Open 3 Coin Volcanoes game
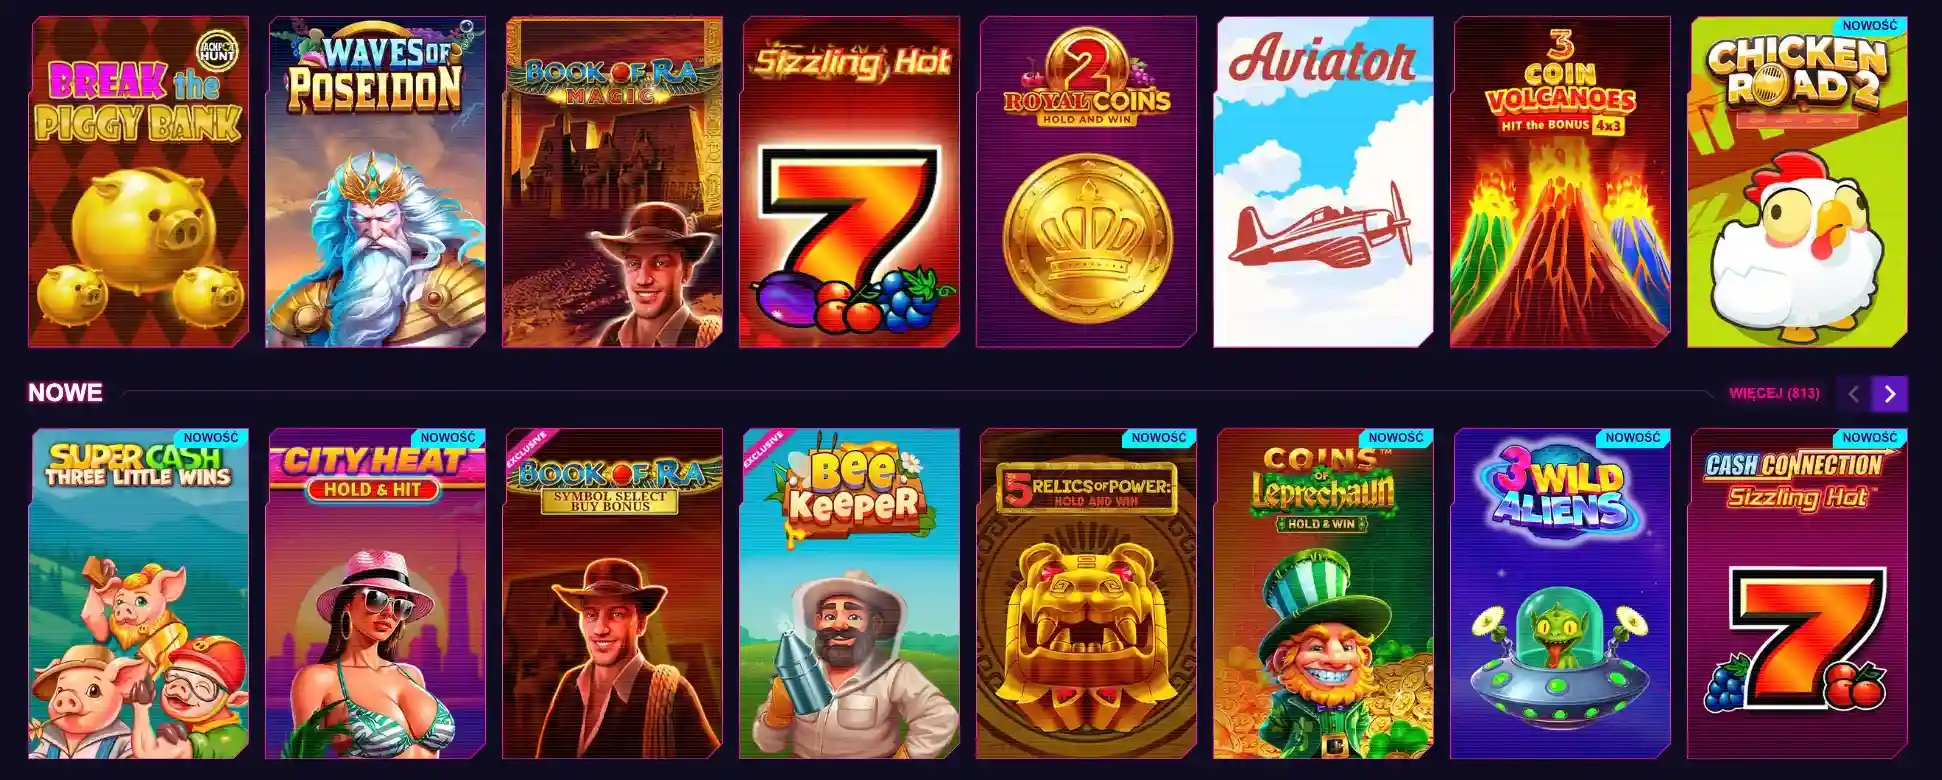 [x=1561, y=182]
